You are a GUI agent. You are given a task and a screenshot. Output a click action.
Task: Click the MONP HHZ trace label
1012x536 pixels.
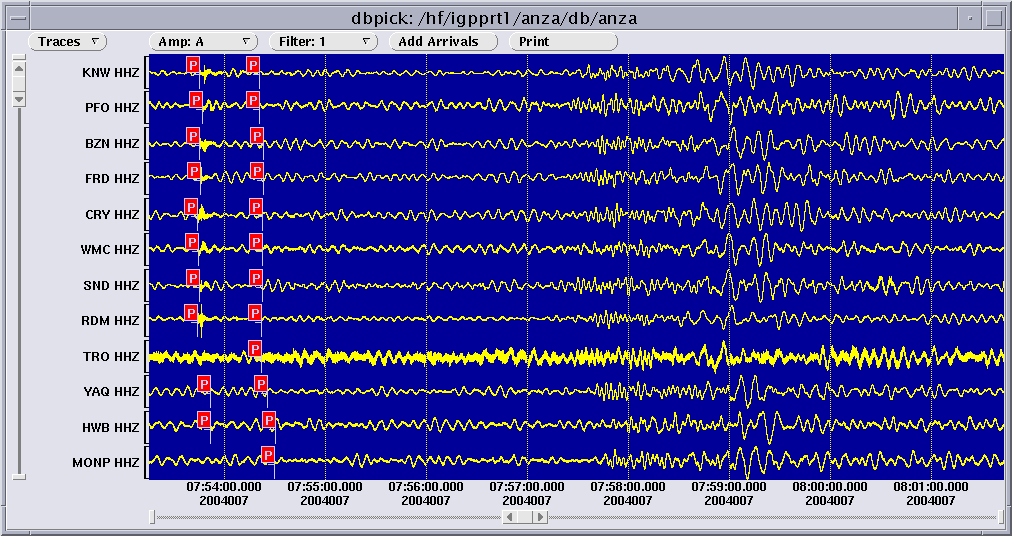coord(106,463)
